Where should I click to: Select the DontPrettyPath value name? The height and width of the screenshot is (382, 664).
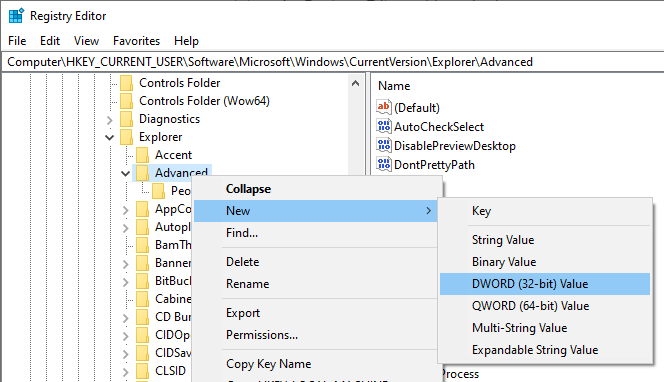click(434, 165)
